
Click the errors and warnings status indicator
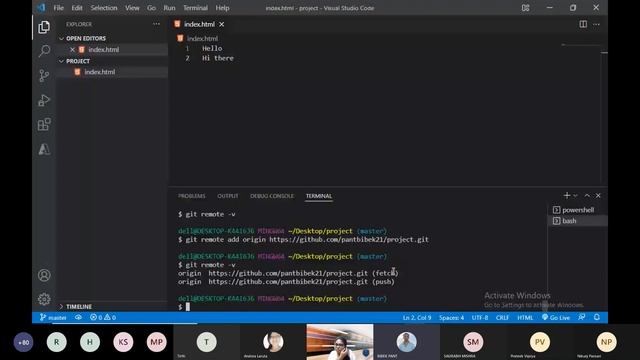[103, 318]
